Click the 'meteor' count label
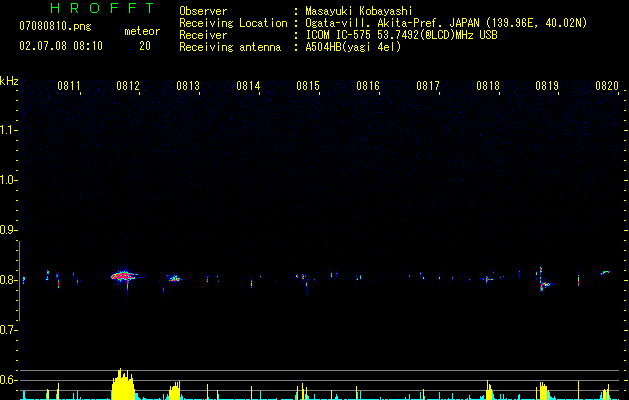Screen dimensions: 629x400 tap(142, 31)
